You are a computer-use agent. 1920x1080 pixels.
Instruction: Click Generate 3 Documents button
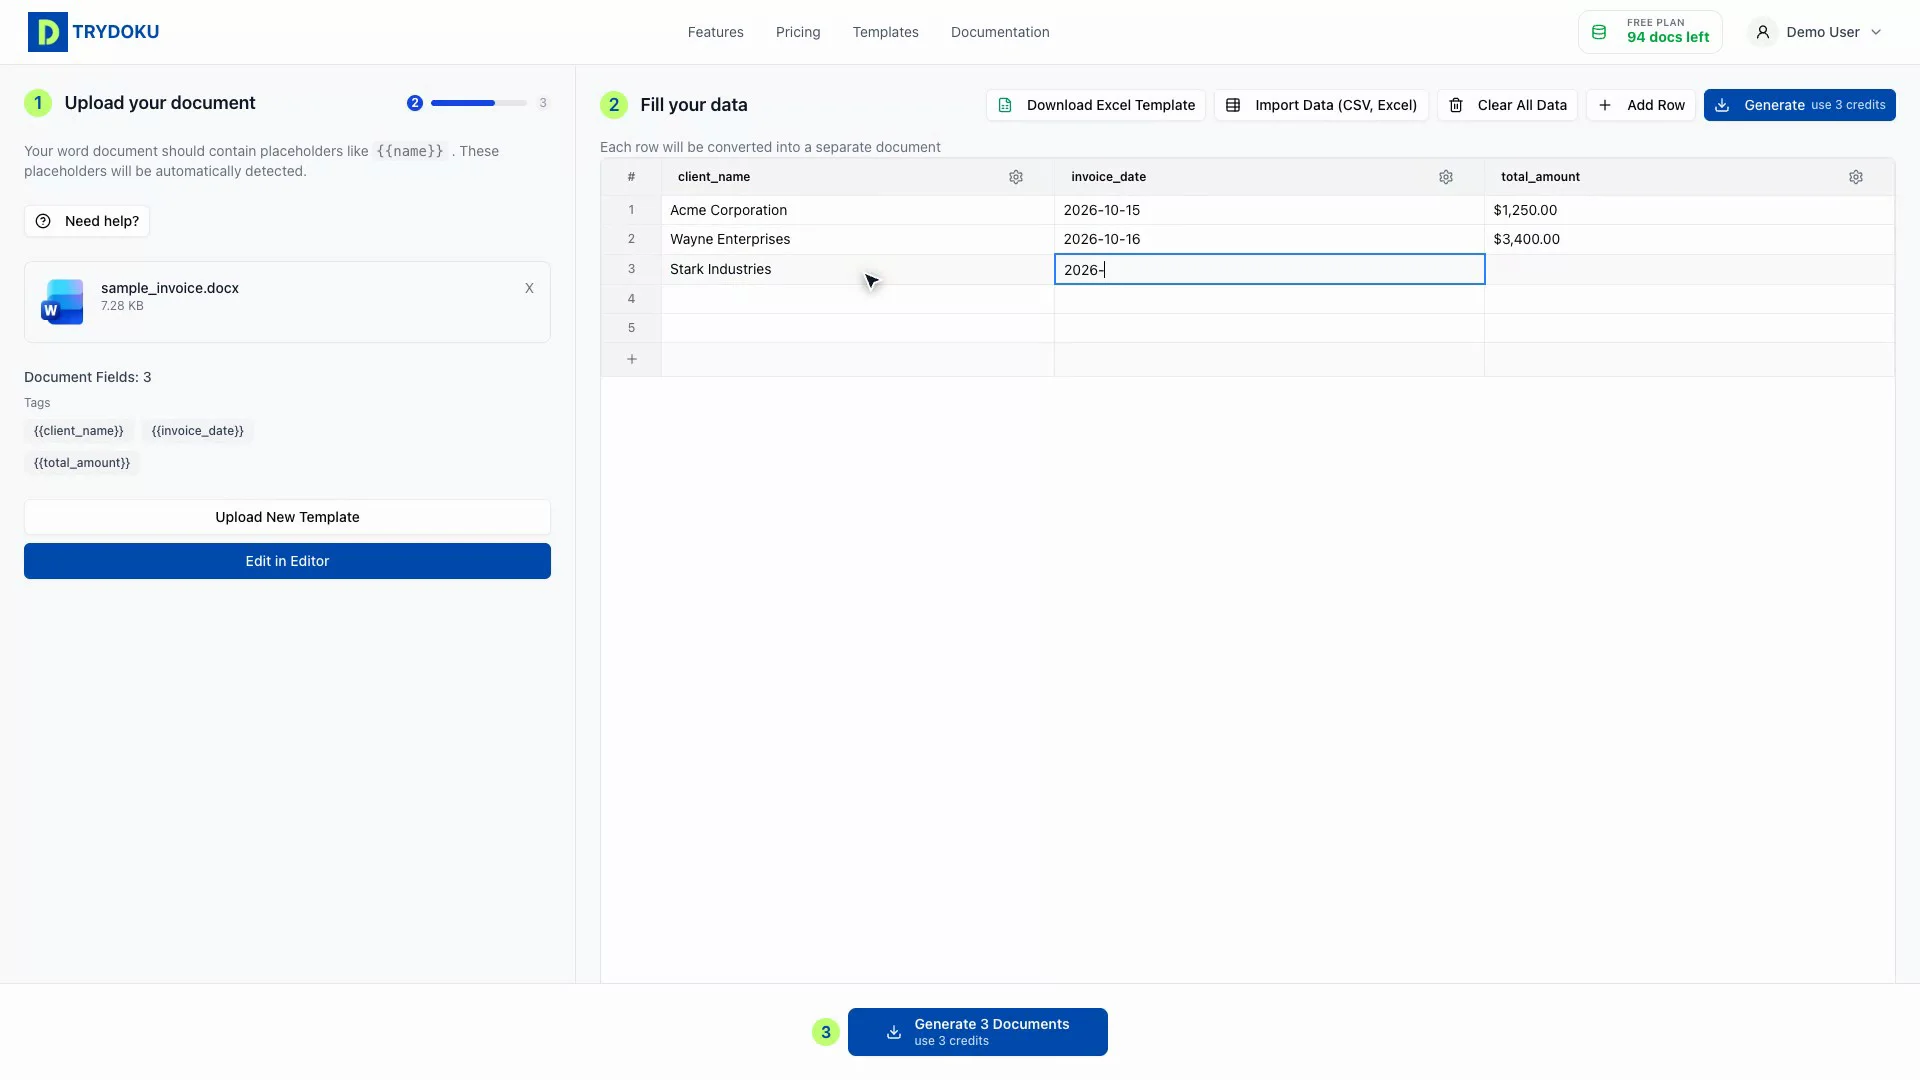[977, 1032]
